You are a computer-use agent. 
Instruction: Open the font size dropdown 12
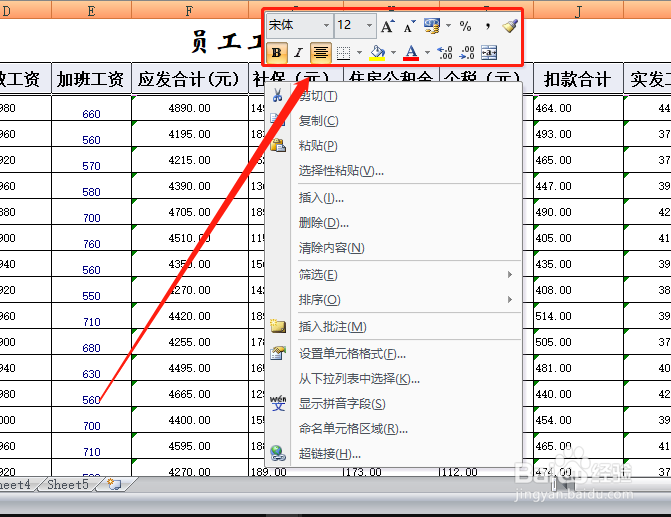coord(369,26)
